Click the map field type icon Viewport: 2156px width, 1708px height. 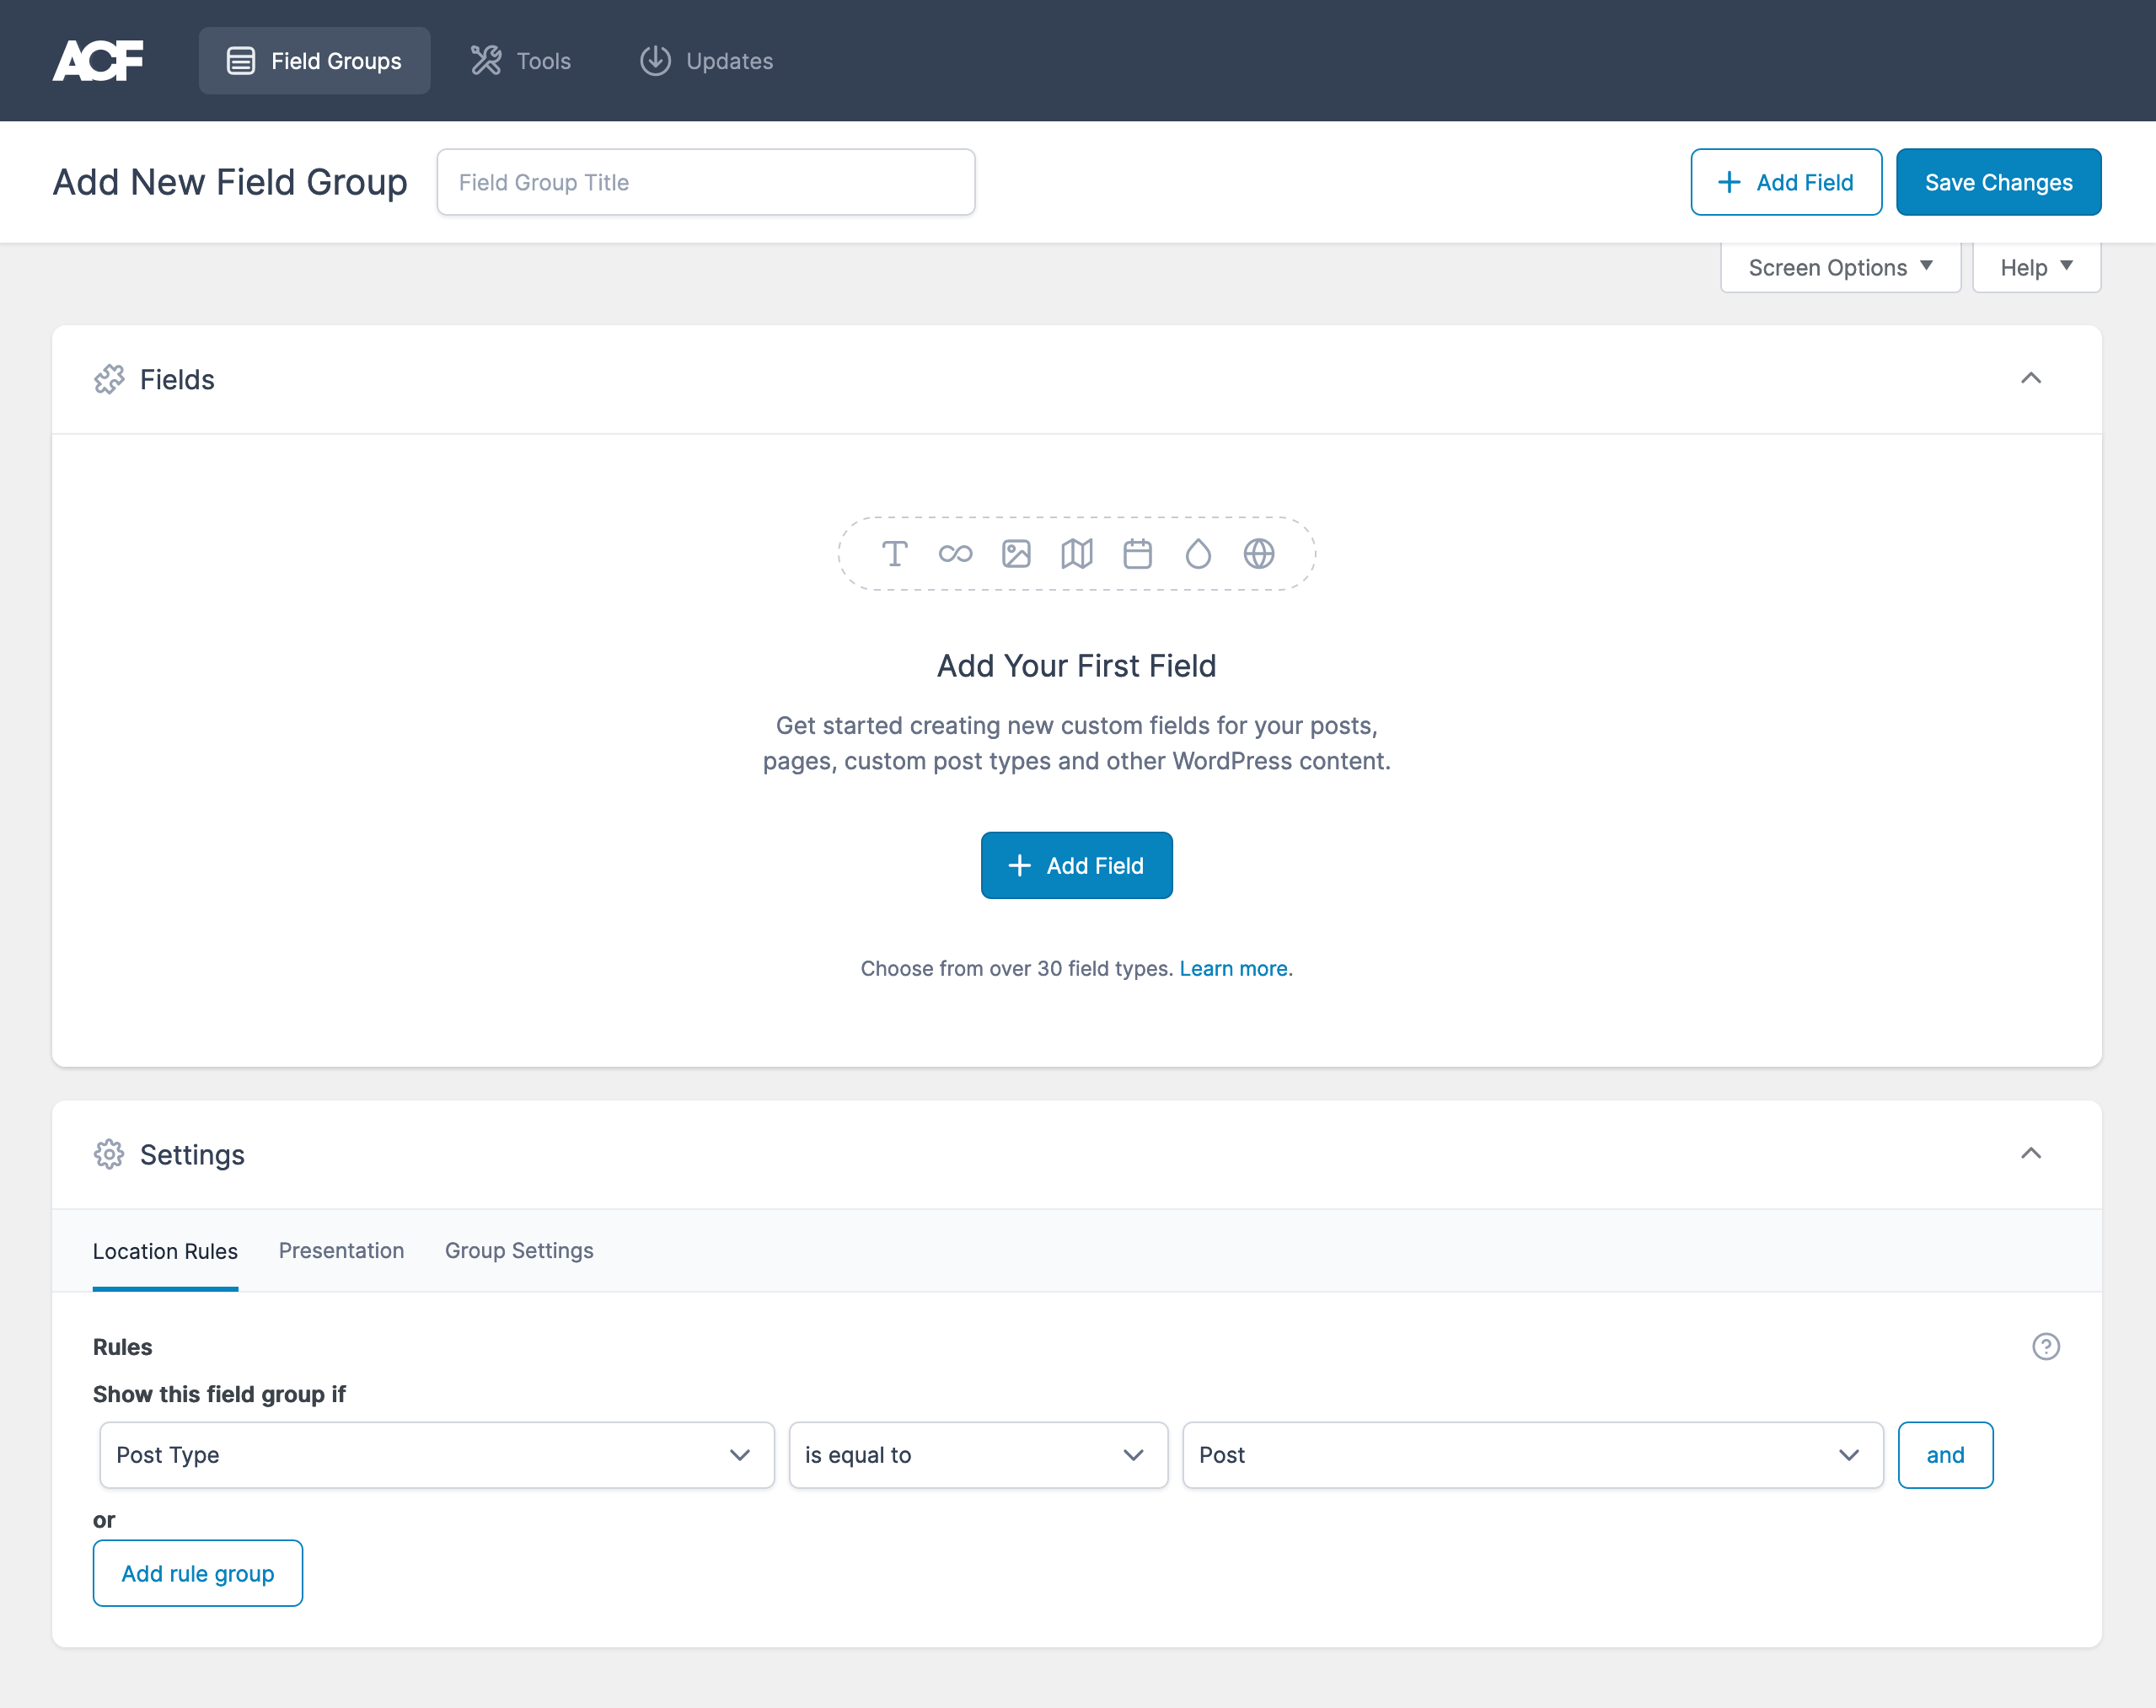pos(1077,554)
